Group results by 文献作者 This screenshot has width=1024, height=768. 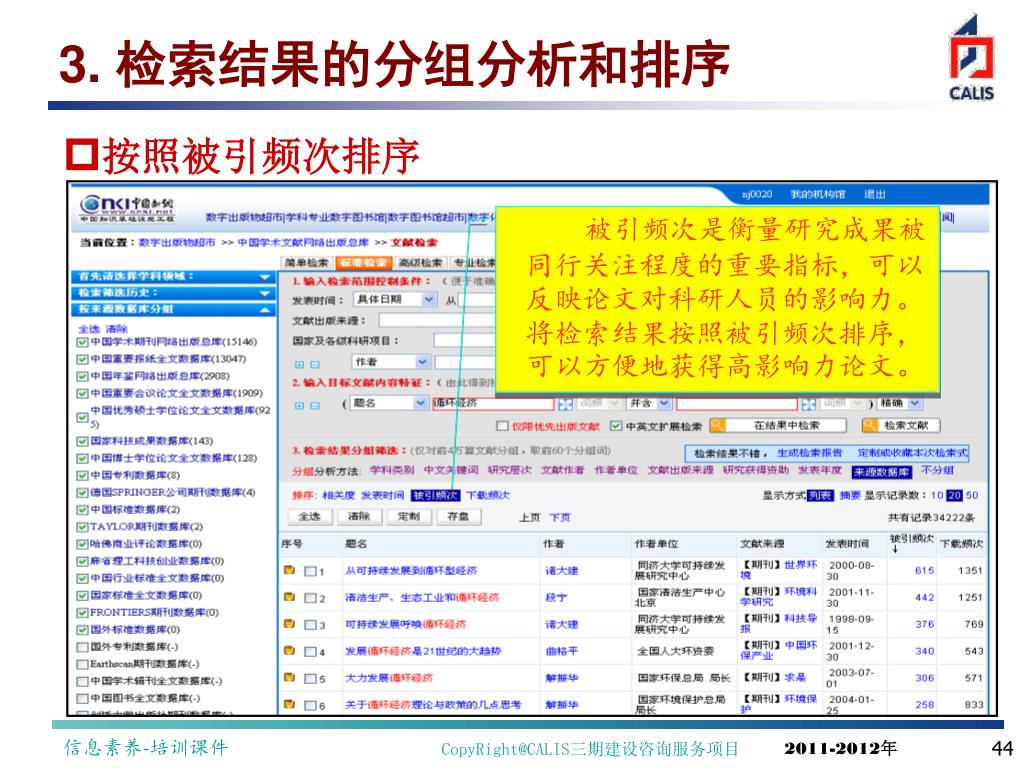pos(563,470)
